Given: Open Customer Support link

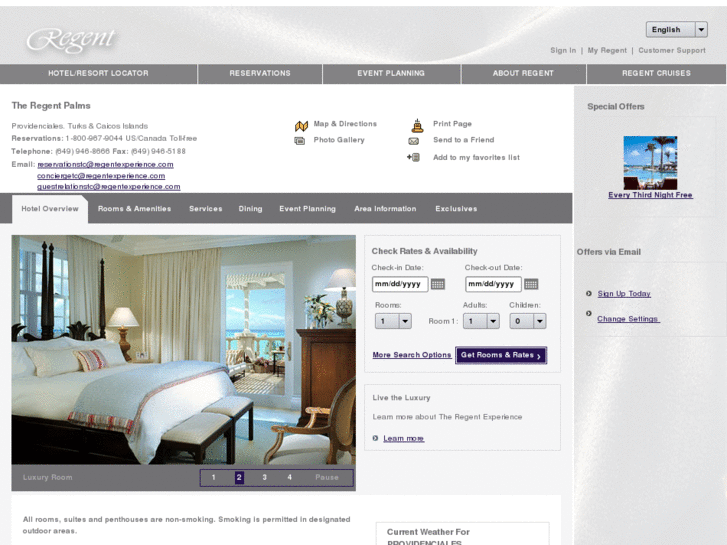Looking at the screenshot, I should point(672,50).
